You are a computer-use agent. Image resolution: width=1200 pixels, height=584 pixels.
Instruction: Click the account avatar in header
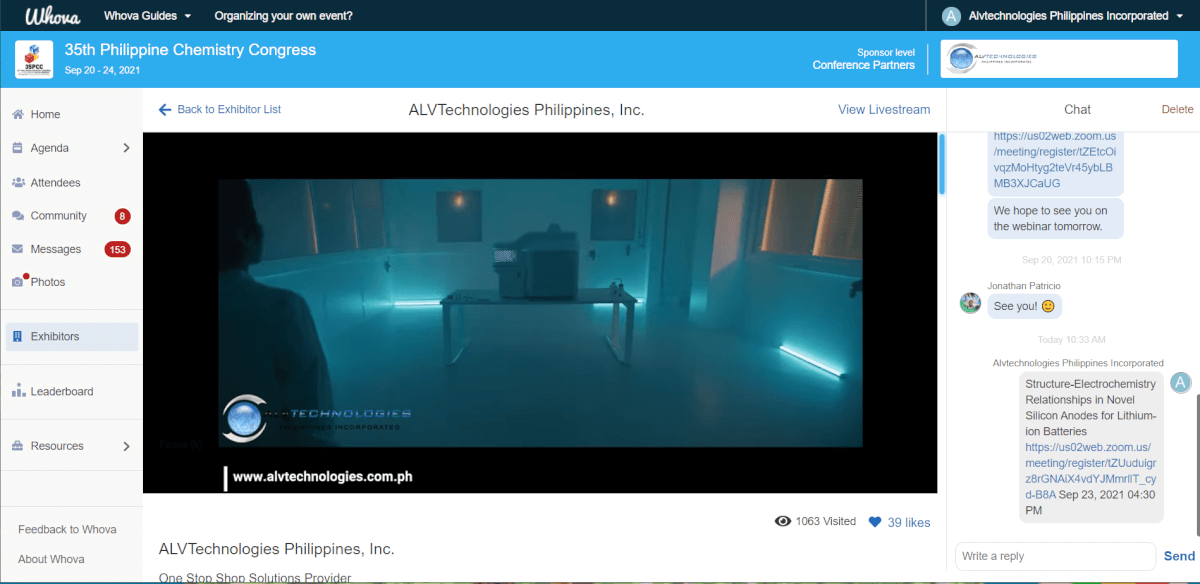click(x=952, y=16)
